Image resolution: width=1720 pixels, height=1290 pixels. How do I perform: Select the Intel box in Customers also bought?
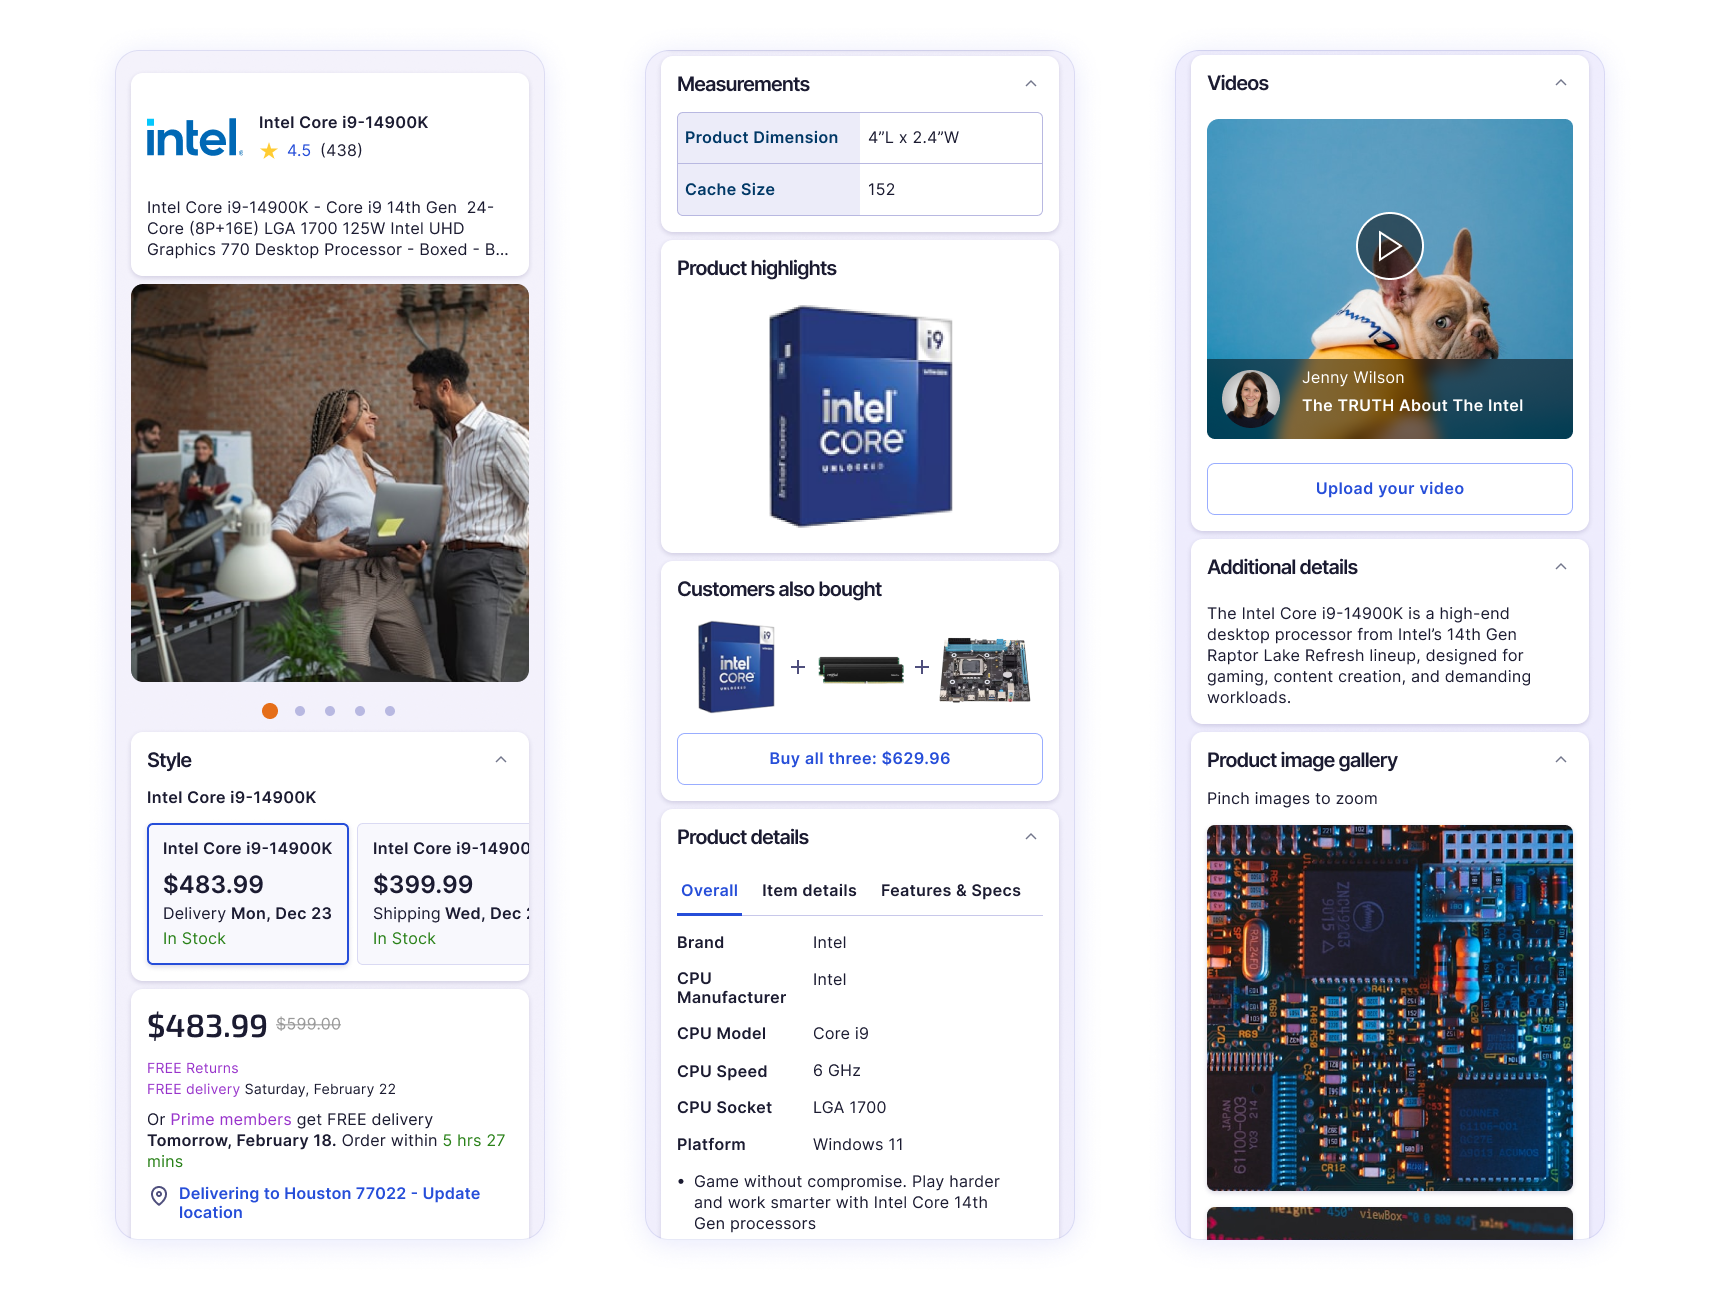coord(736,667)
